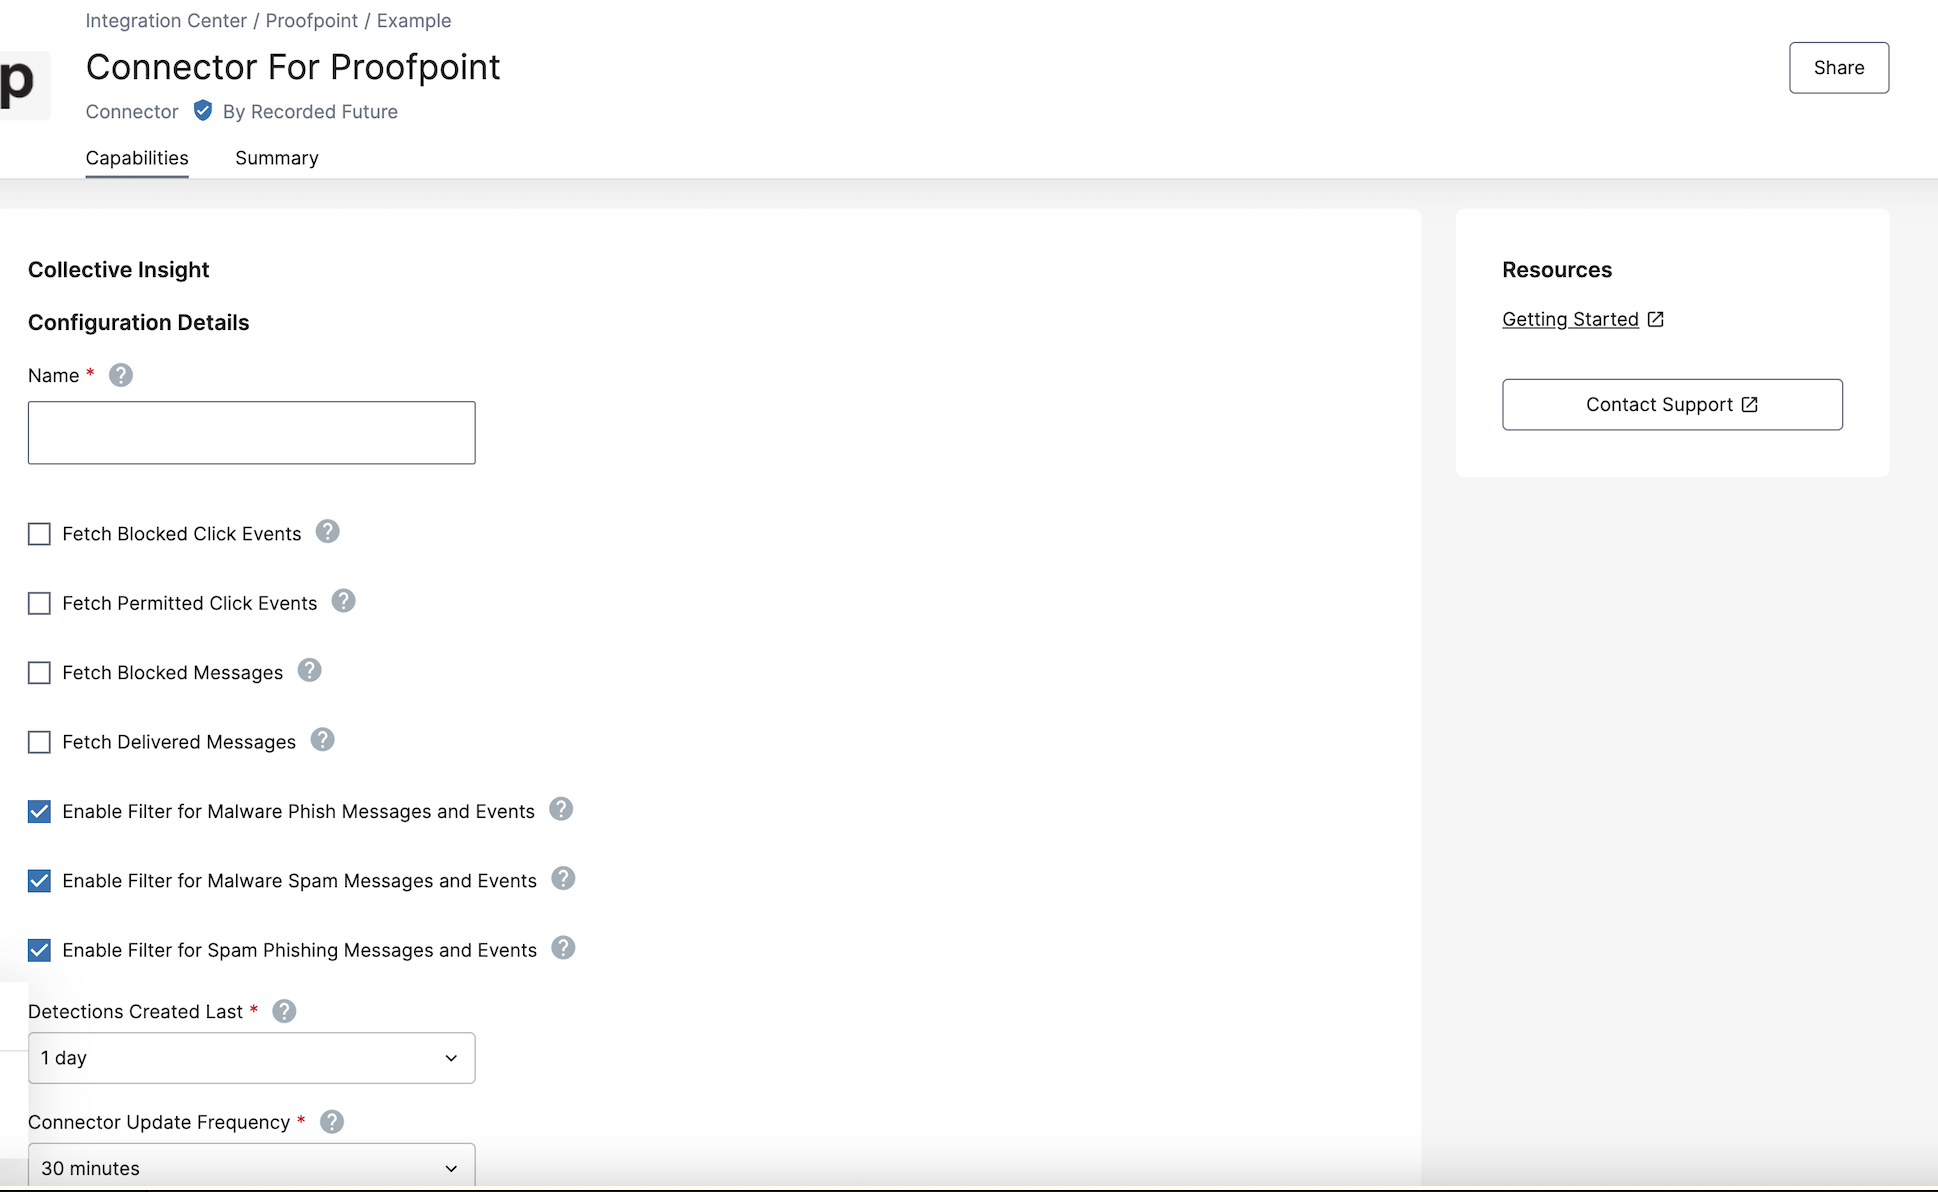Click the Proofpoint logo icon

pos(20,85)
